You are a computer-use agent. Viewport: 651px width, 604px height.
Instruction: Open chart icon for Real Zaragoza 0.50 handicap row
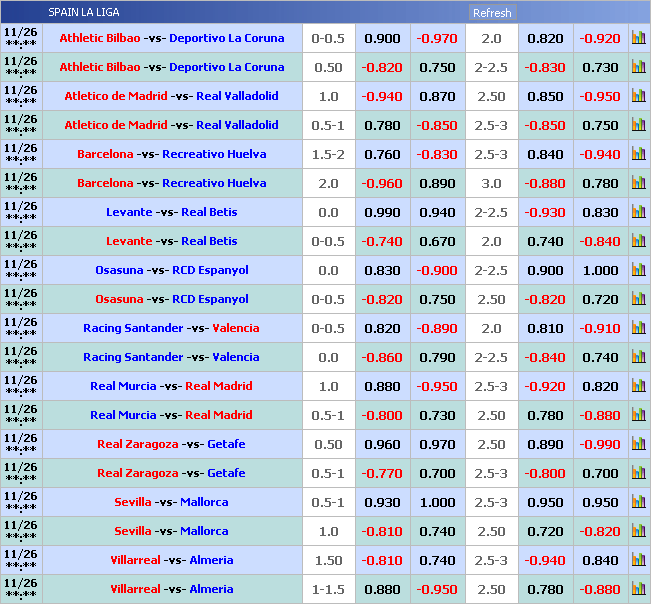point(638,445)
